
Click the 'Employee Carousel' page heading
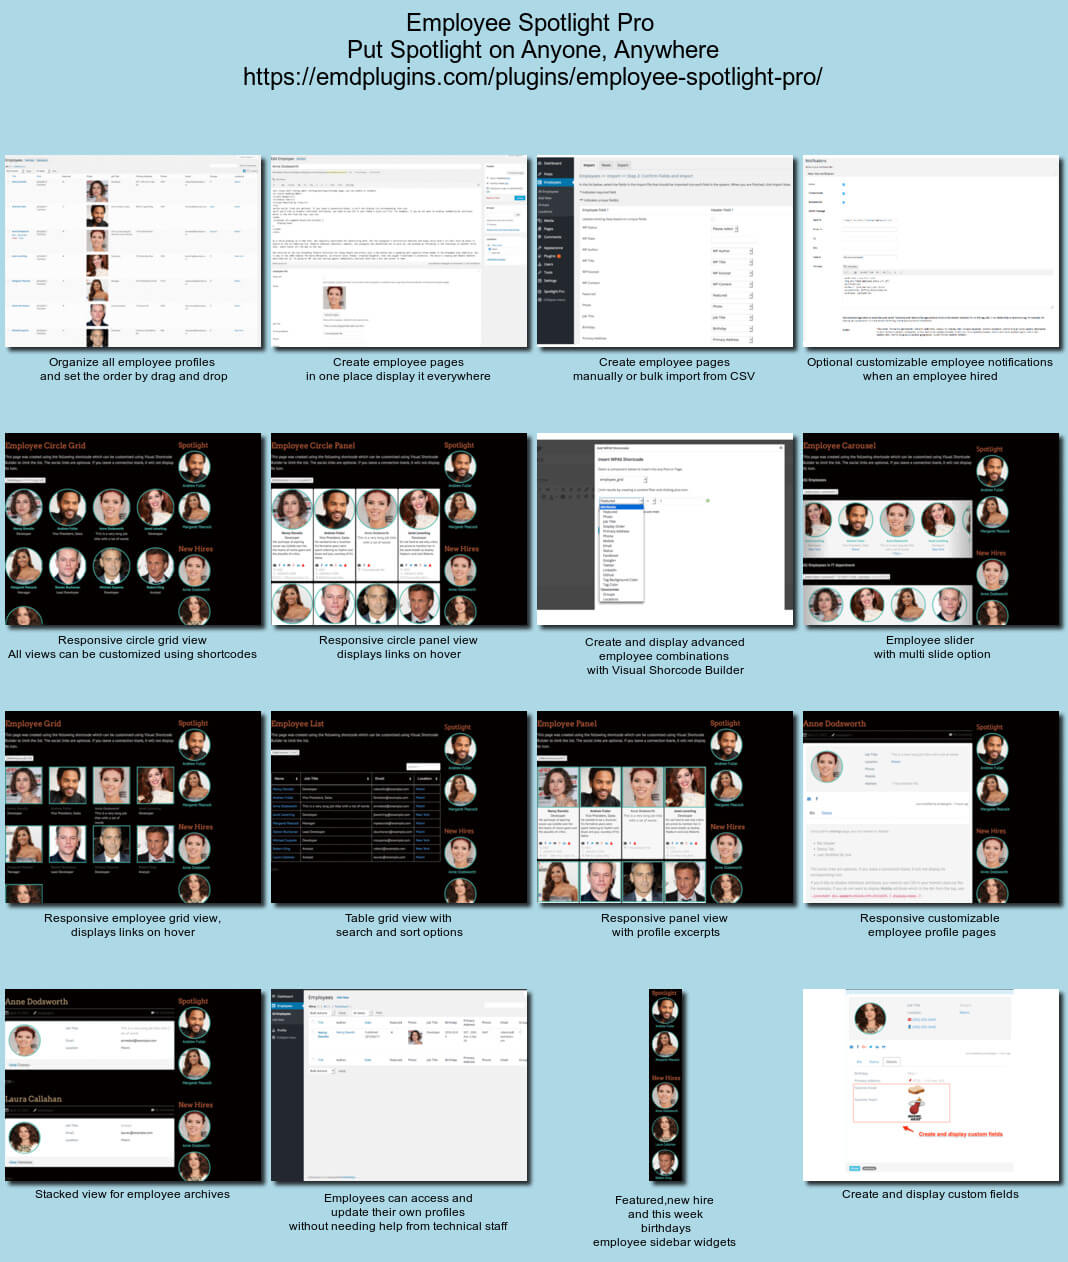(840, 446)
